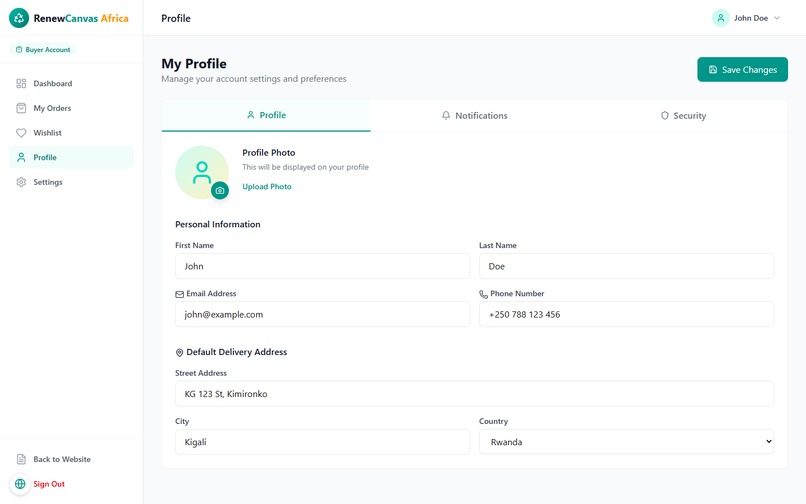806x504 pixels.
Task: Click the Buyer Account badge
Action: [43, 50]
